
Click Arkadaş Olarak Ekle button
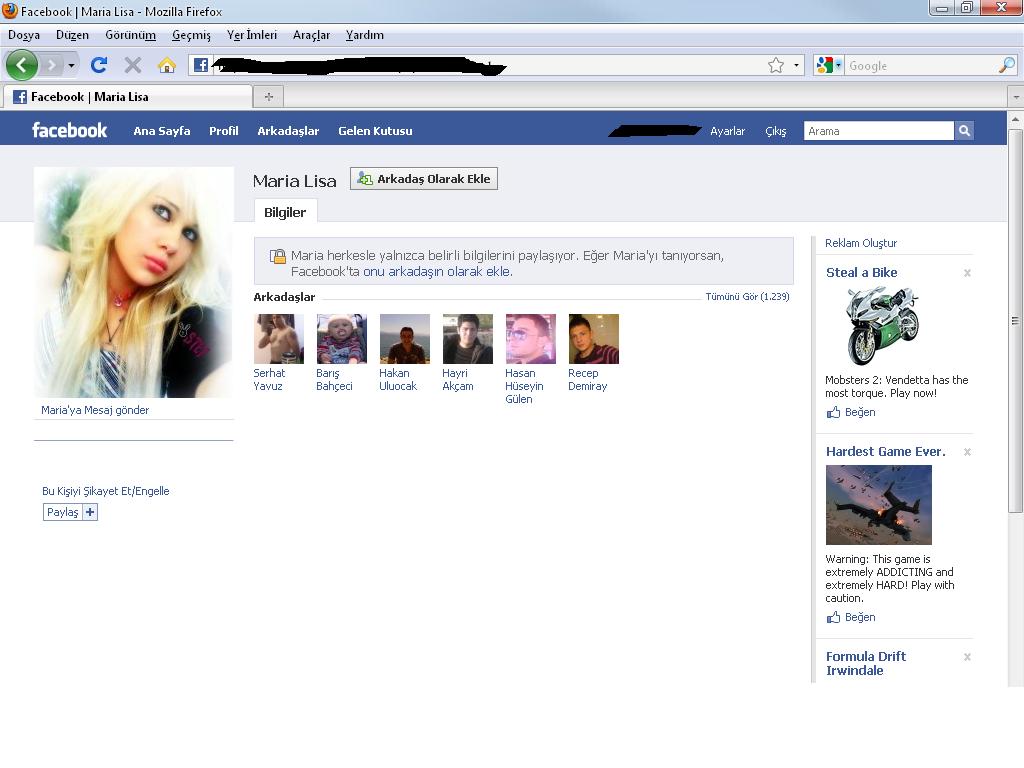tap(424, 179)
